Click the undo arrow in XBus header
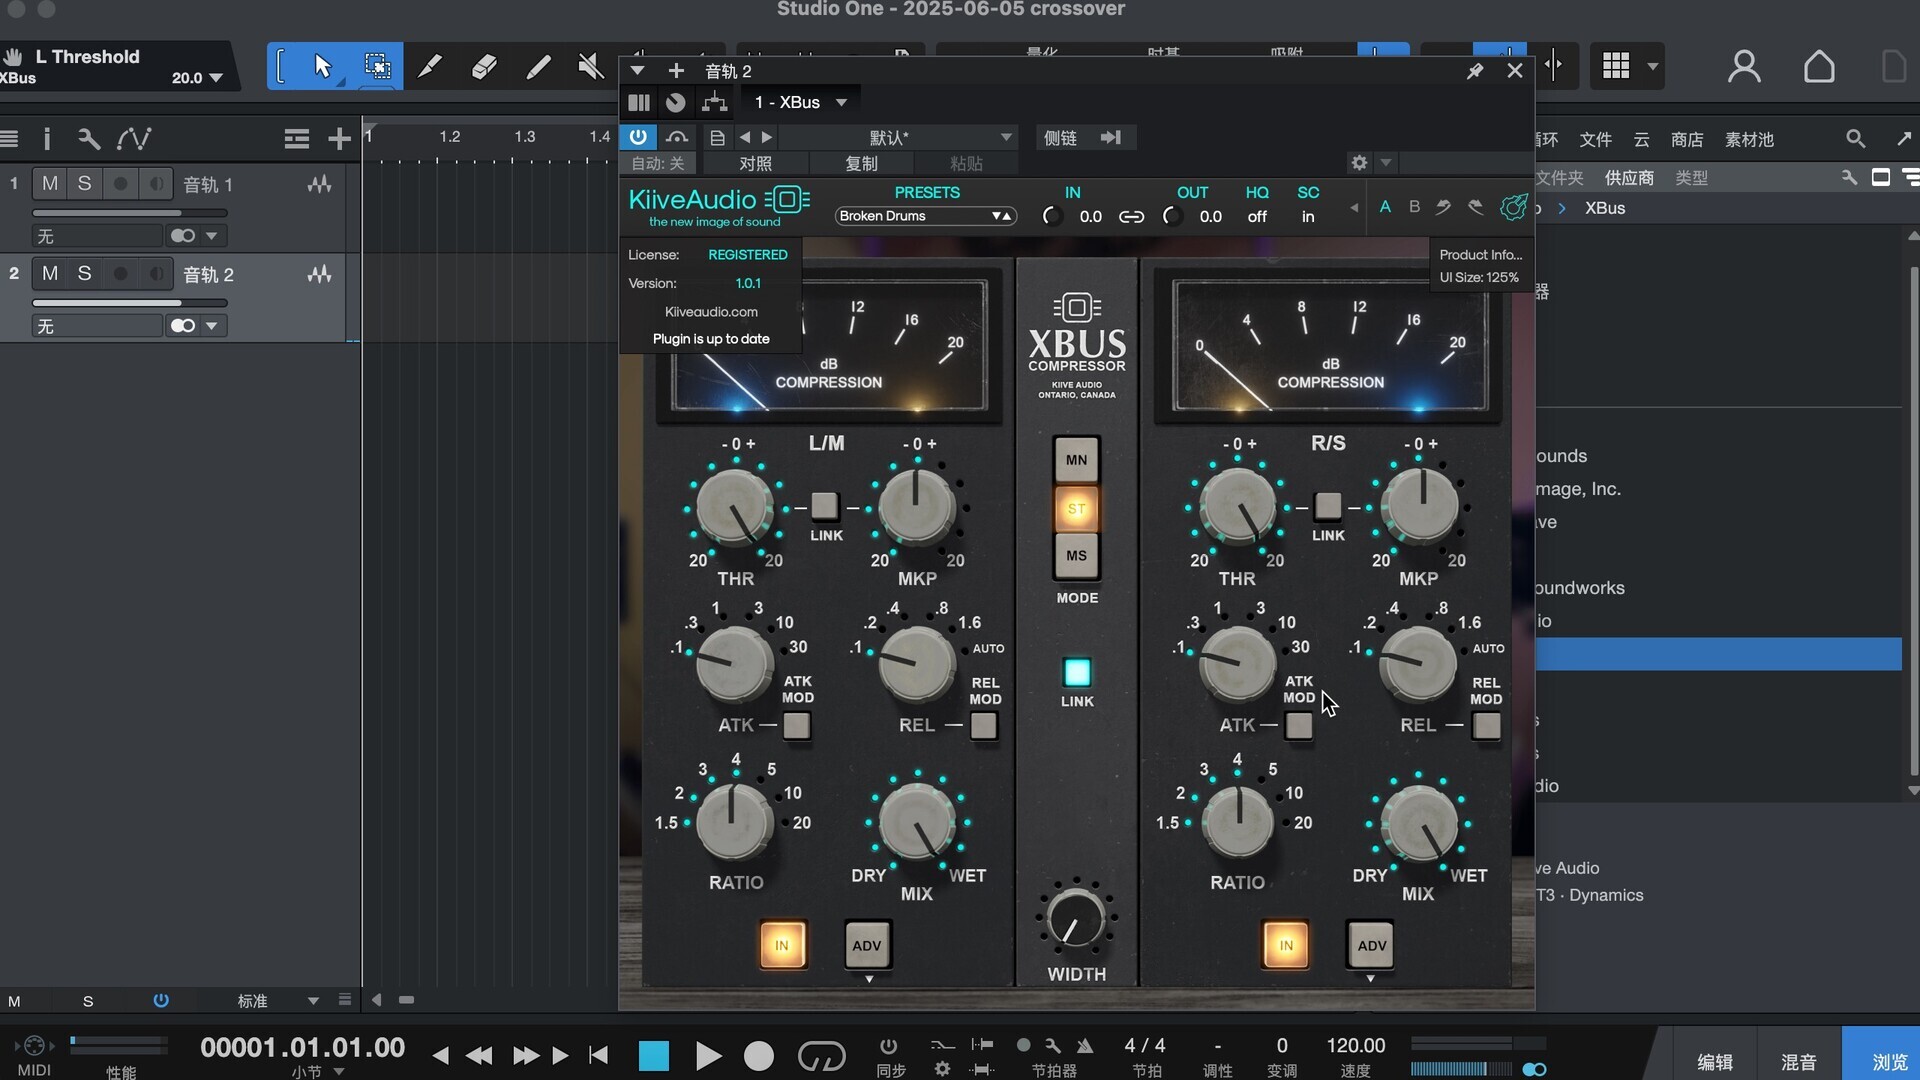Screen dimensions: 1920x1080 click(x=1443, y=207)
